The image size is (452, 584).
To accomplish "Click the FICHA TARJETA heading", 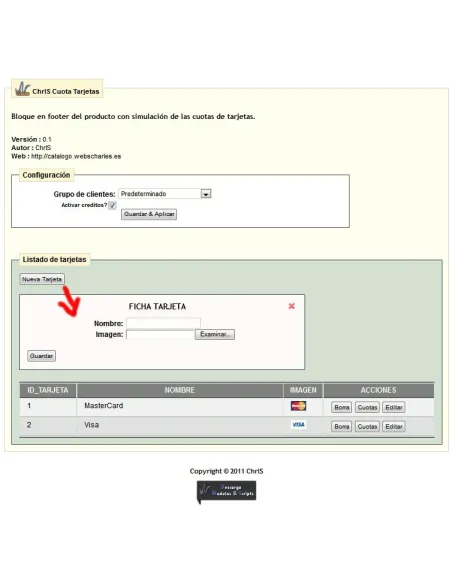I will pyautogui.click(x=157, y=307).
